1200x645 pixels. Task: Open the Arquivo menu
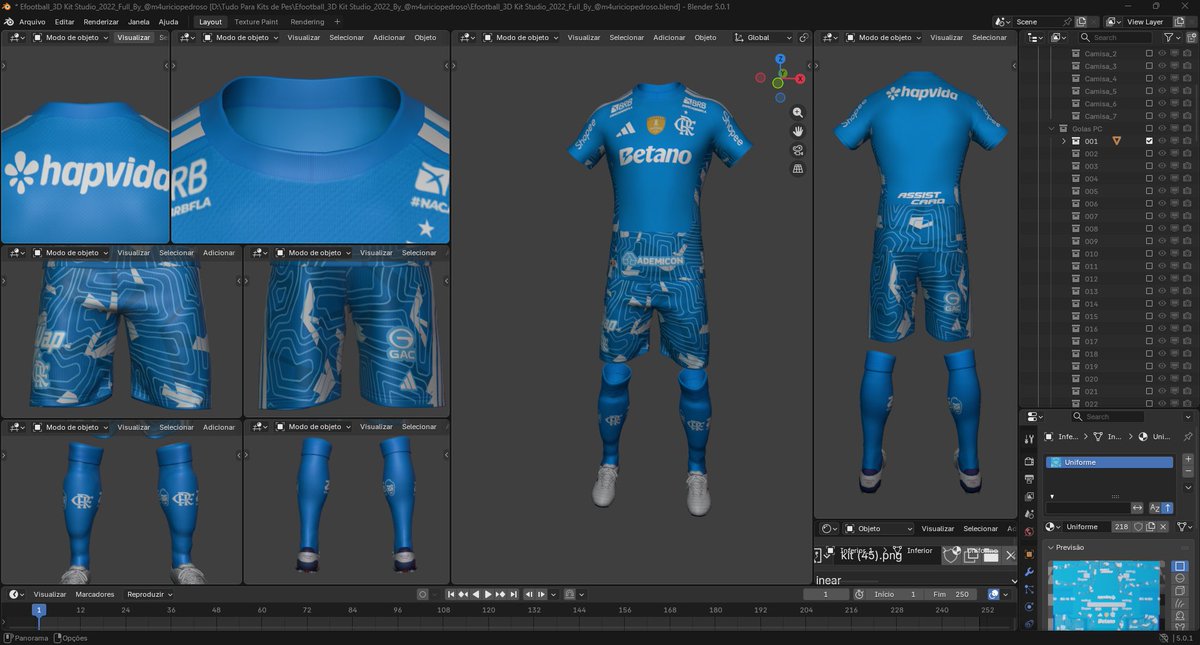click(x=32, y=21)
